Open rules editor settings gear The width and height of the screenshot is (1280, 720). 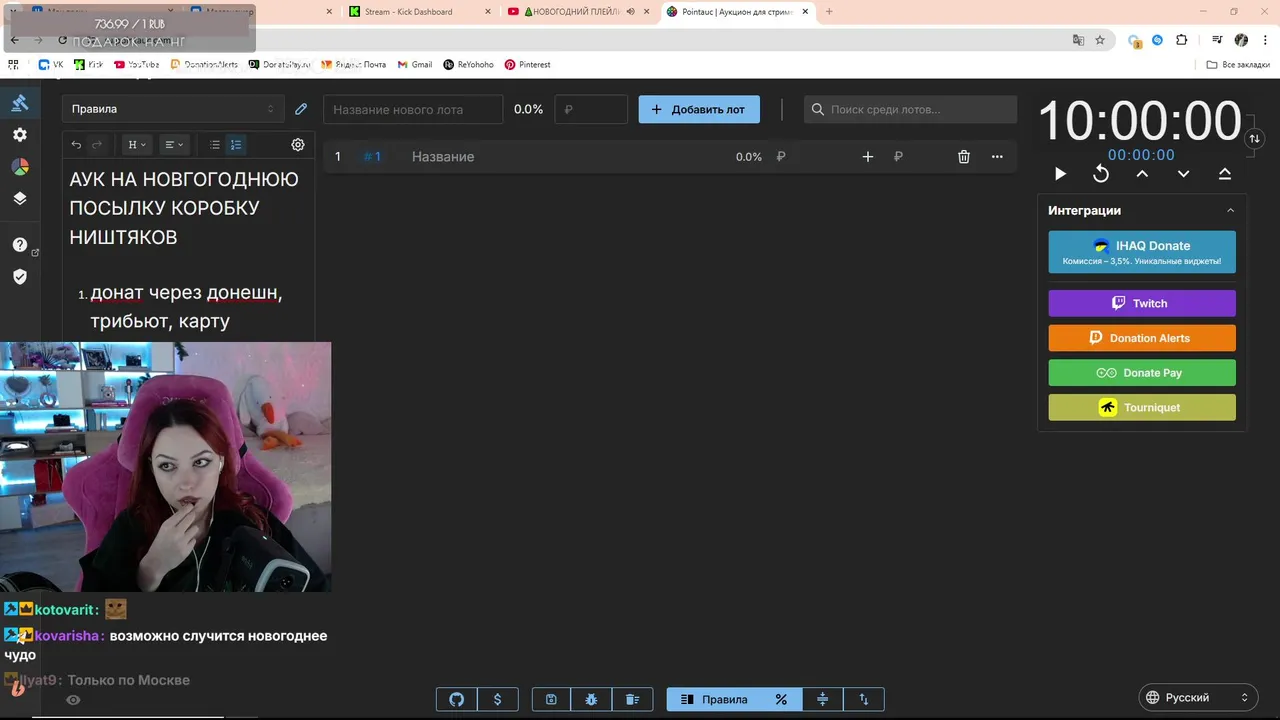pos(298,145)
